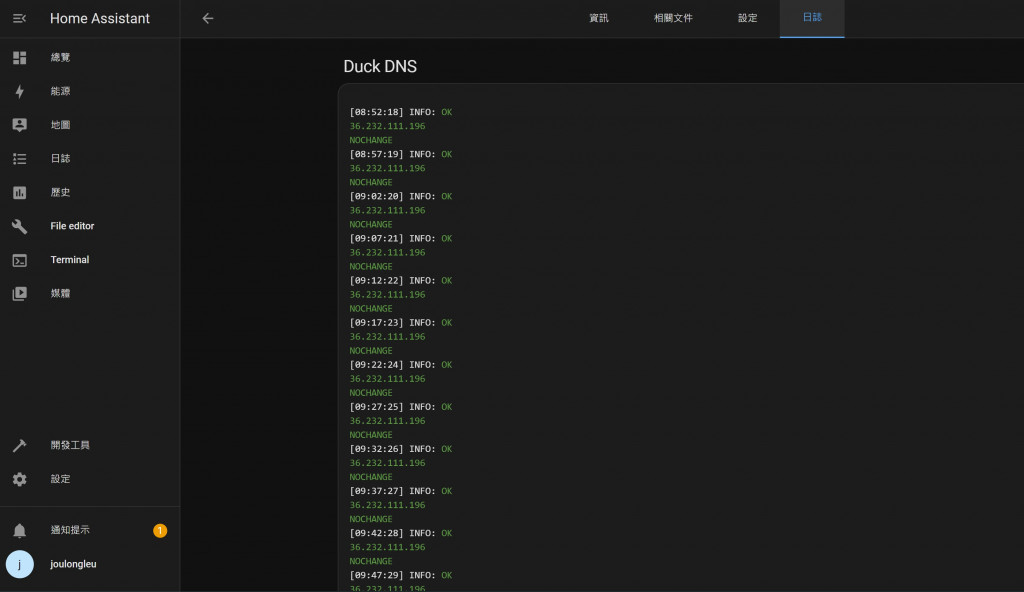Screen dimensions: 1024x592
Task: Click the Terminal console icon
Action: tap(20, 260)
